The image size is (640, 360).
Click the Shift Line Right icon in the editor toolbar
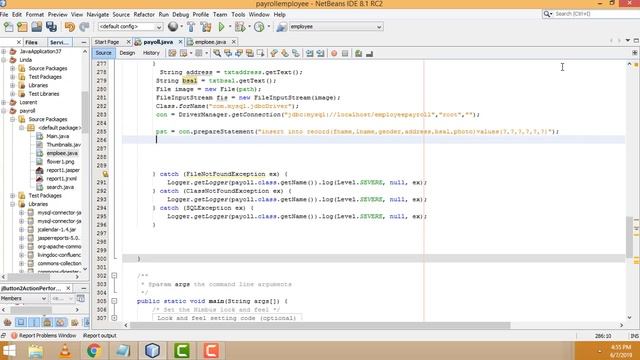point(320,53)
